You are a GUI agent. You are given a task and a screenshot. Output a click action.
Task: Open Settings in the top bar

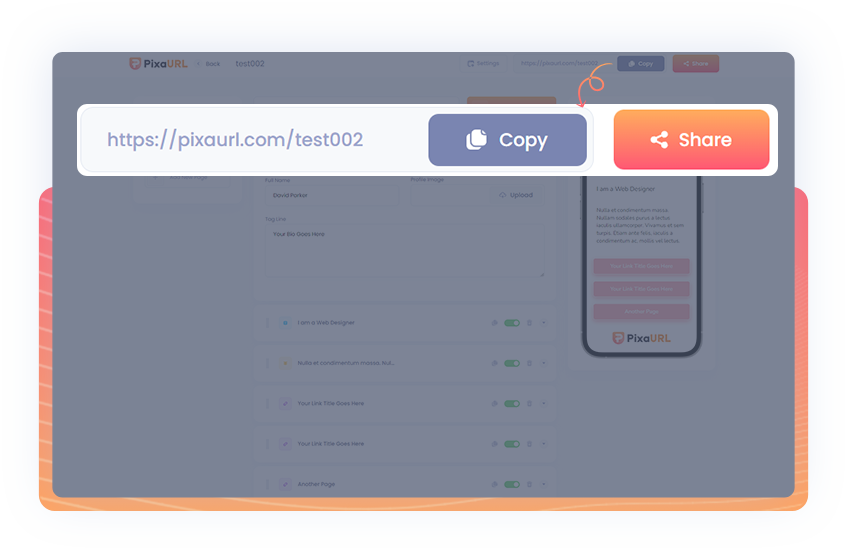tap(483, 63)
